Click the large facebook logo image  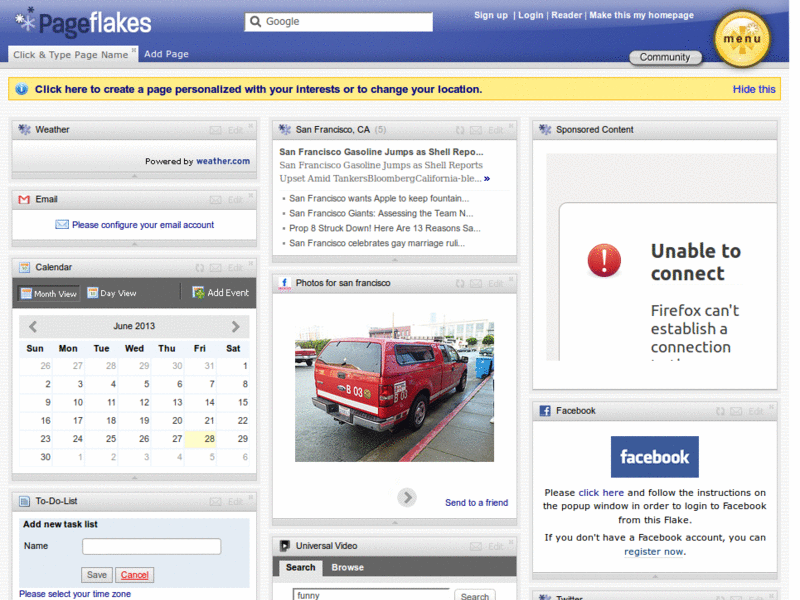click(655, 457)
